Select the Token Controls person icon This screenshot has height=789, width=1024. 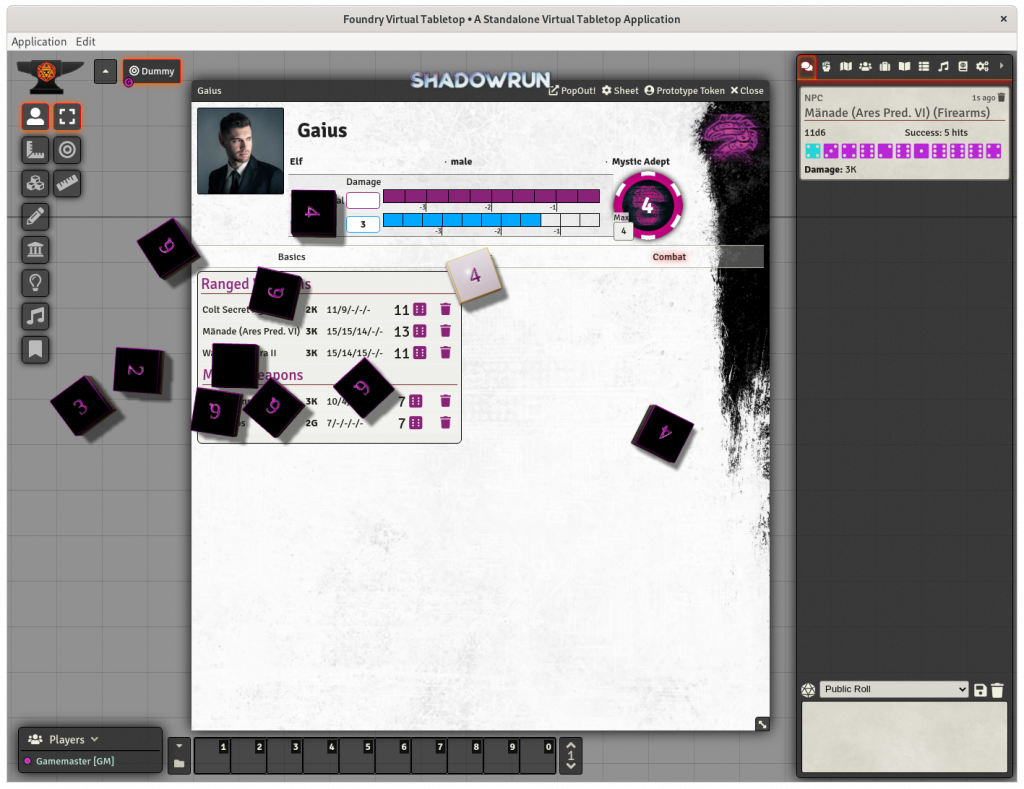click(x=35, y=117)
